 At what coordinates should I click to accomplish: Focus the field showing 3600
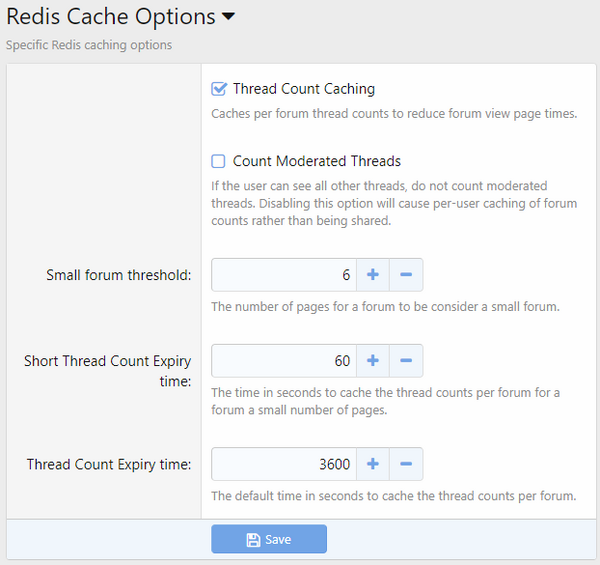pos(284,464)
